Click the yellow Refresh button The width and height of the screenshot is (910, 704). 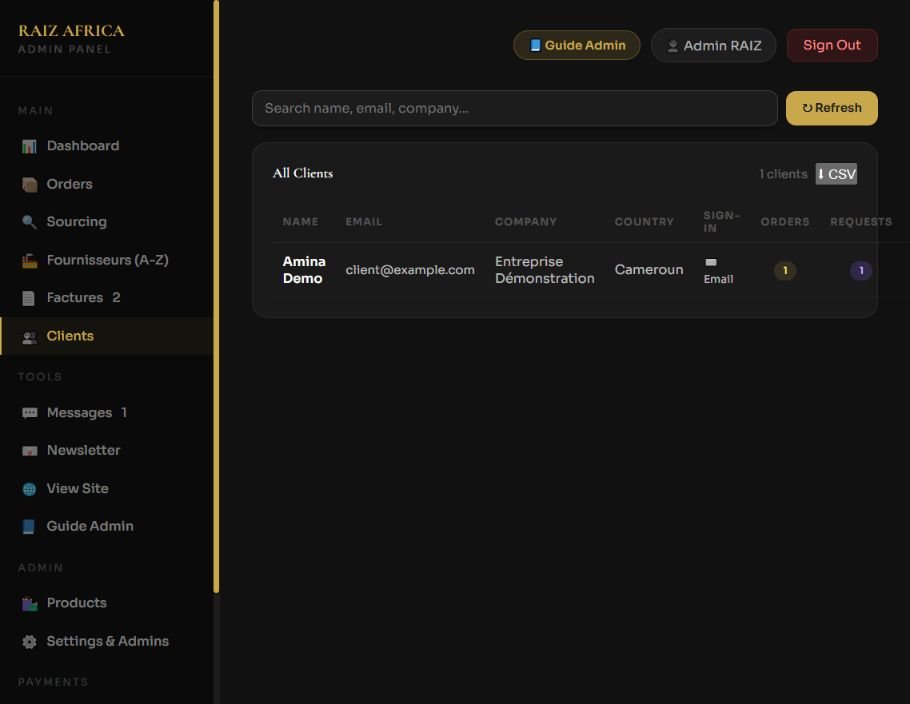832,108
